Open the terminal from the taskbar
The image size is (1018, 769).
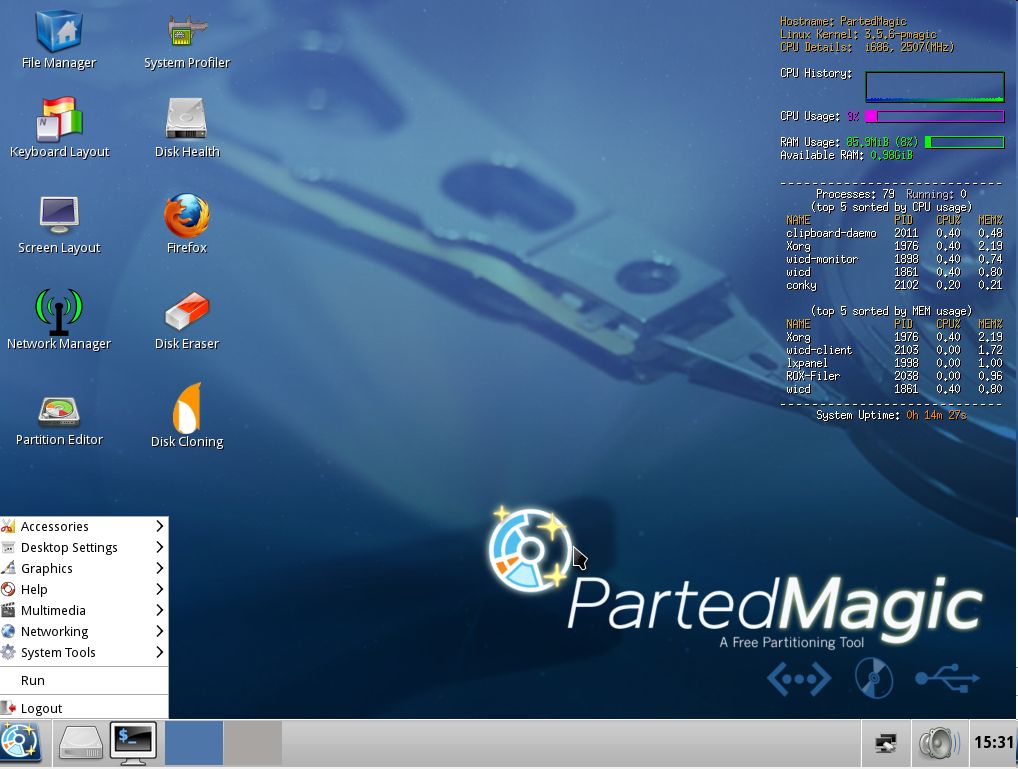click(133, 742)
